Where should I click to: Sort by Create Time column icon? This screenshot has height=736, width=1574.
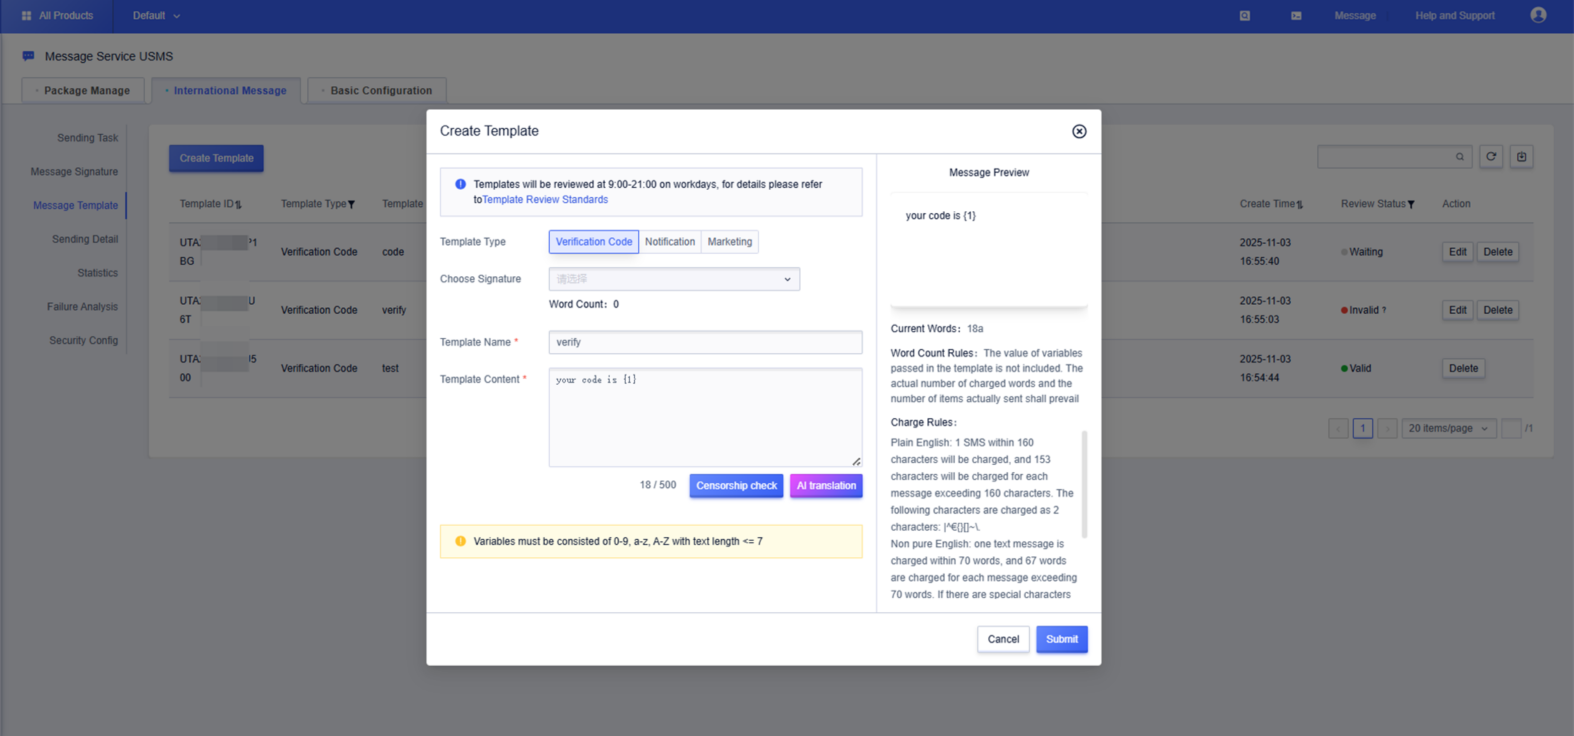[1300, 205]
